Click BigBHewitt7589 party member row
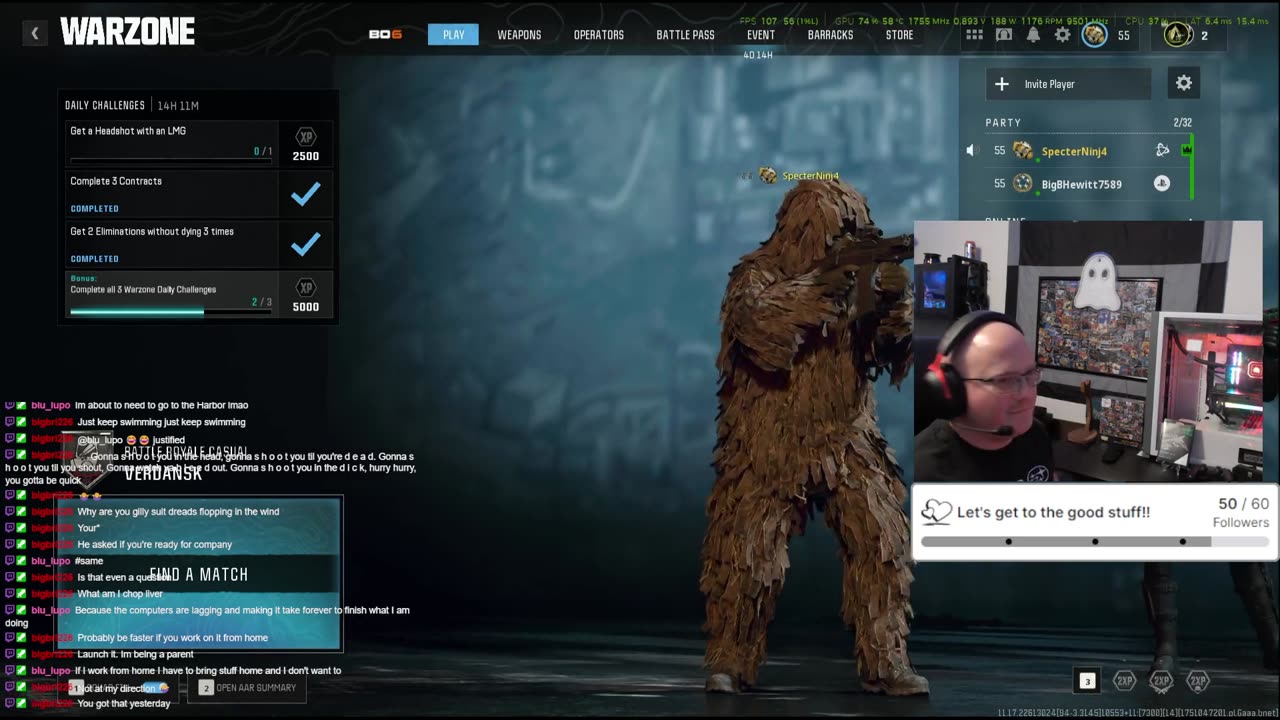The image size is (1280, 720). tap(1088, 184)
